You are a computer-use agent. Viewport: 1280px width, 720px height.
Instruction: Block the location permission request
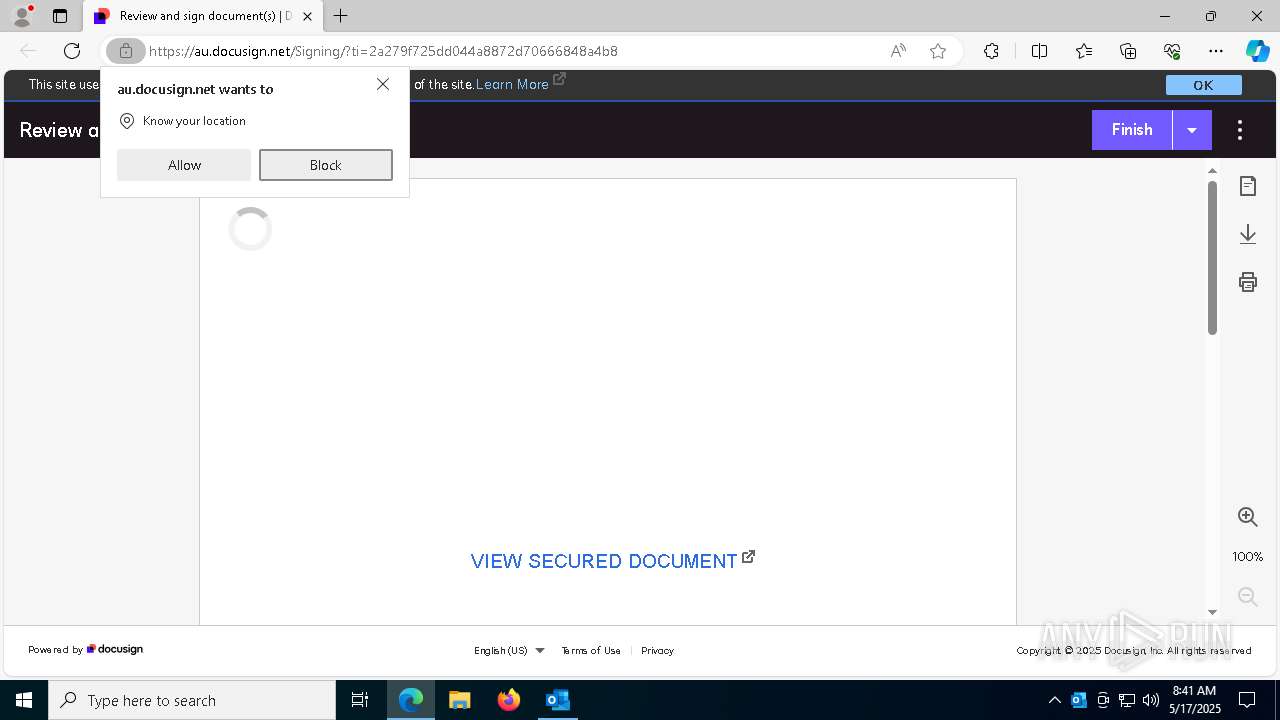[x=326, y=165]
